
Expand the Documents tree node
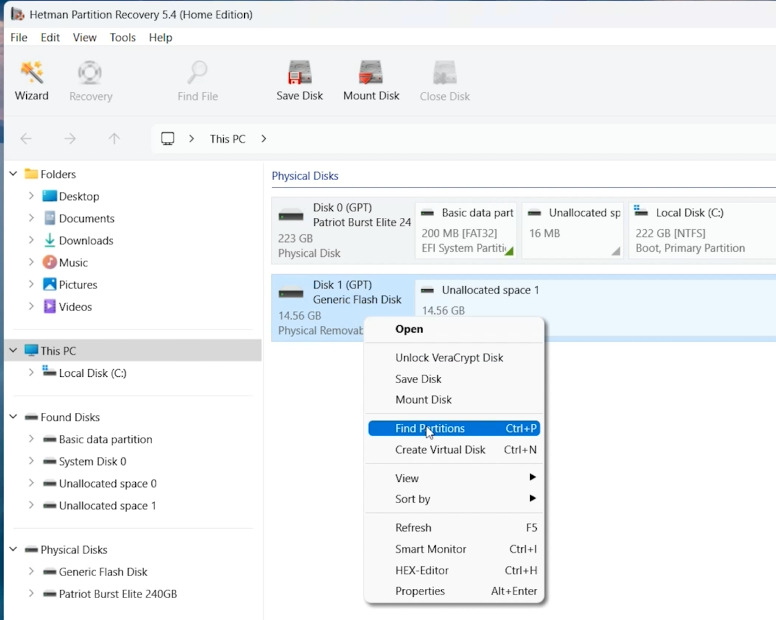[31, 218]
